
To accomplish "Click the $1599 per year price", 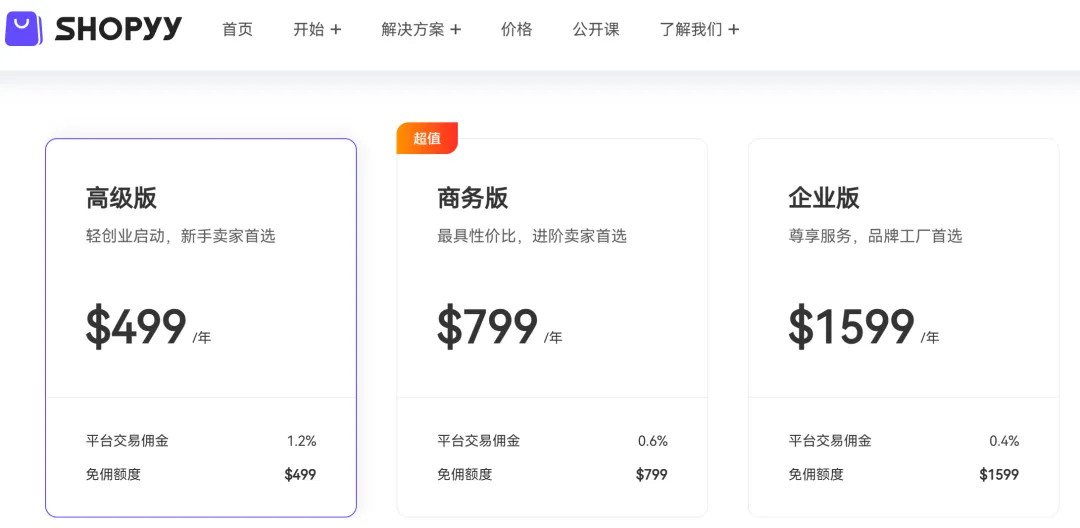I will pos(852,327).
